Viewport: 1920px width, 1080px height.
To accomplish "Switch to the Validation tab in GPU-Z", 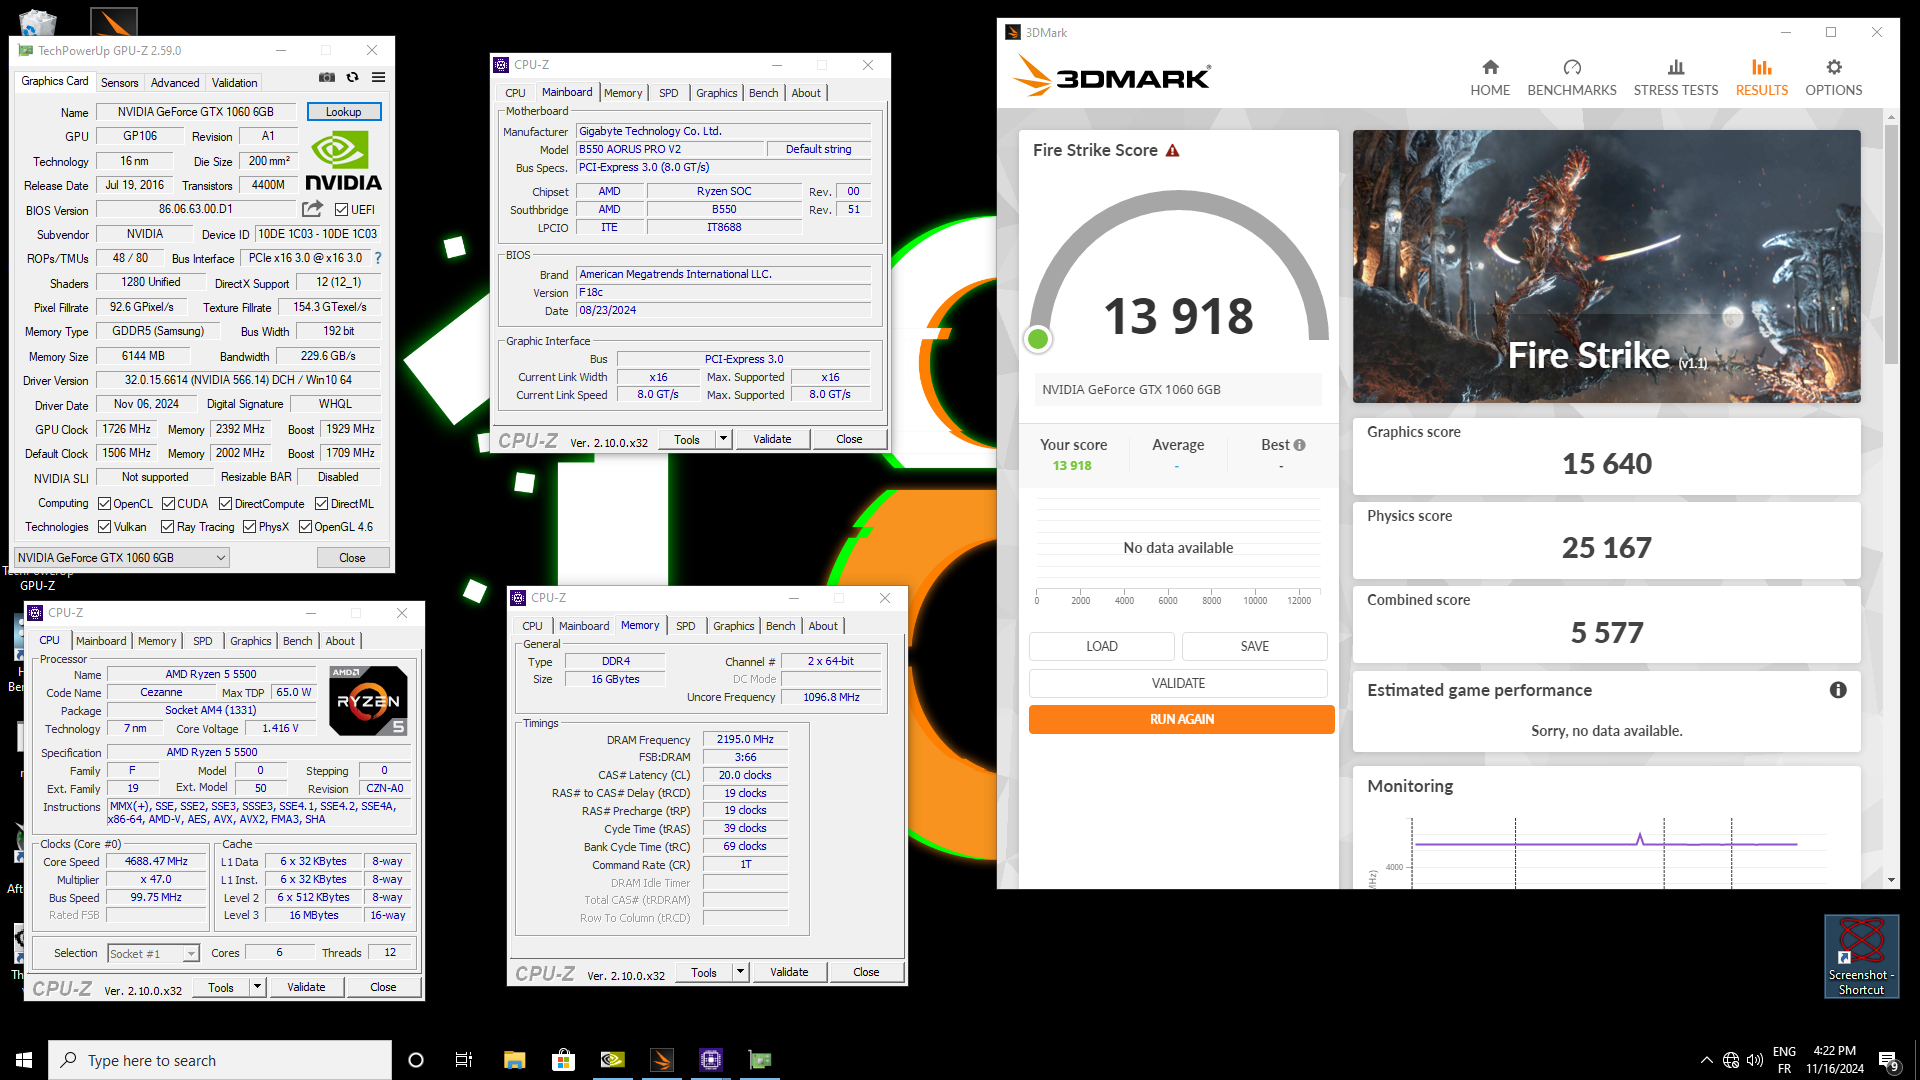I will 235,83.
